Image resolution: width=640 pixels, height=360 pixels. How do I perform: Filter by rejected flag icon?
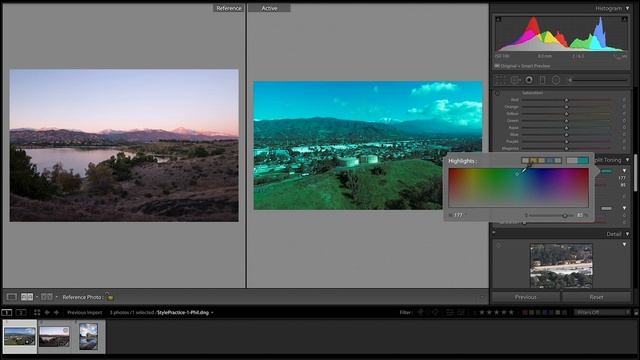point(436,312)
